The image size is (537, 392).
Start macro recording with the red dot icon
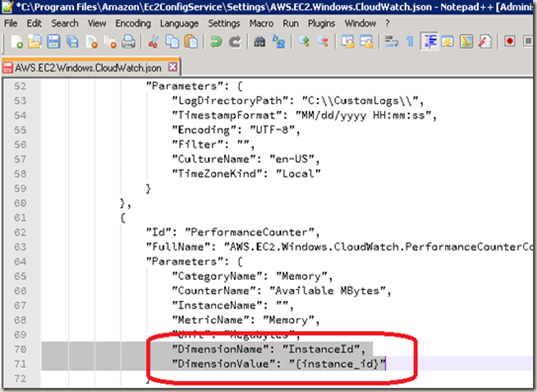point(510,42)
